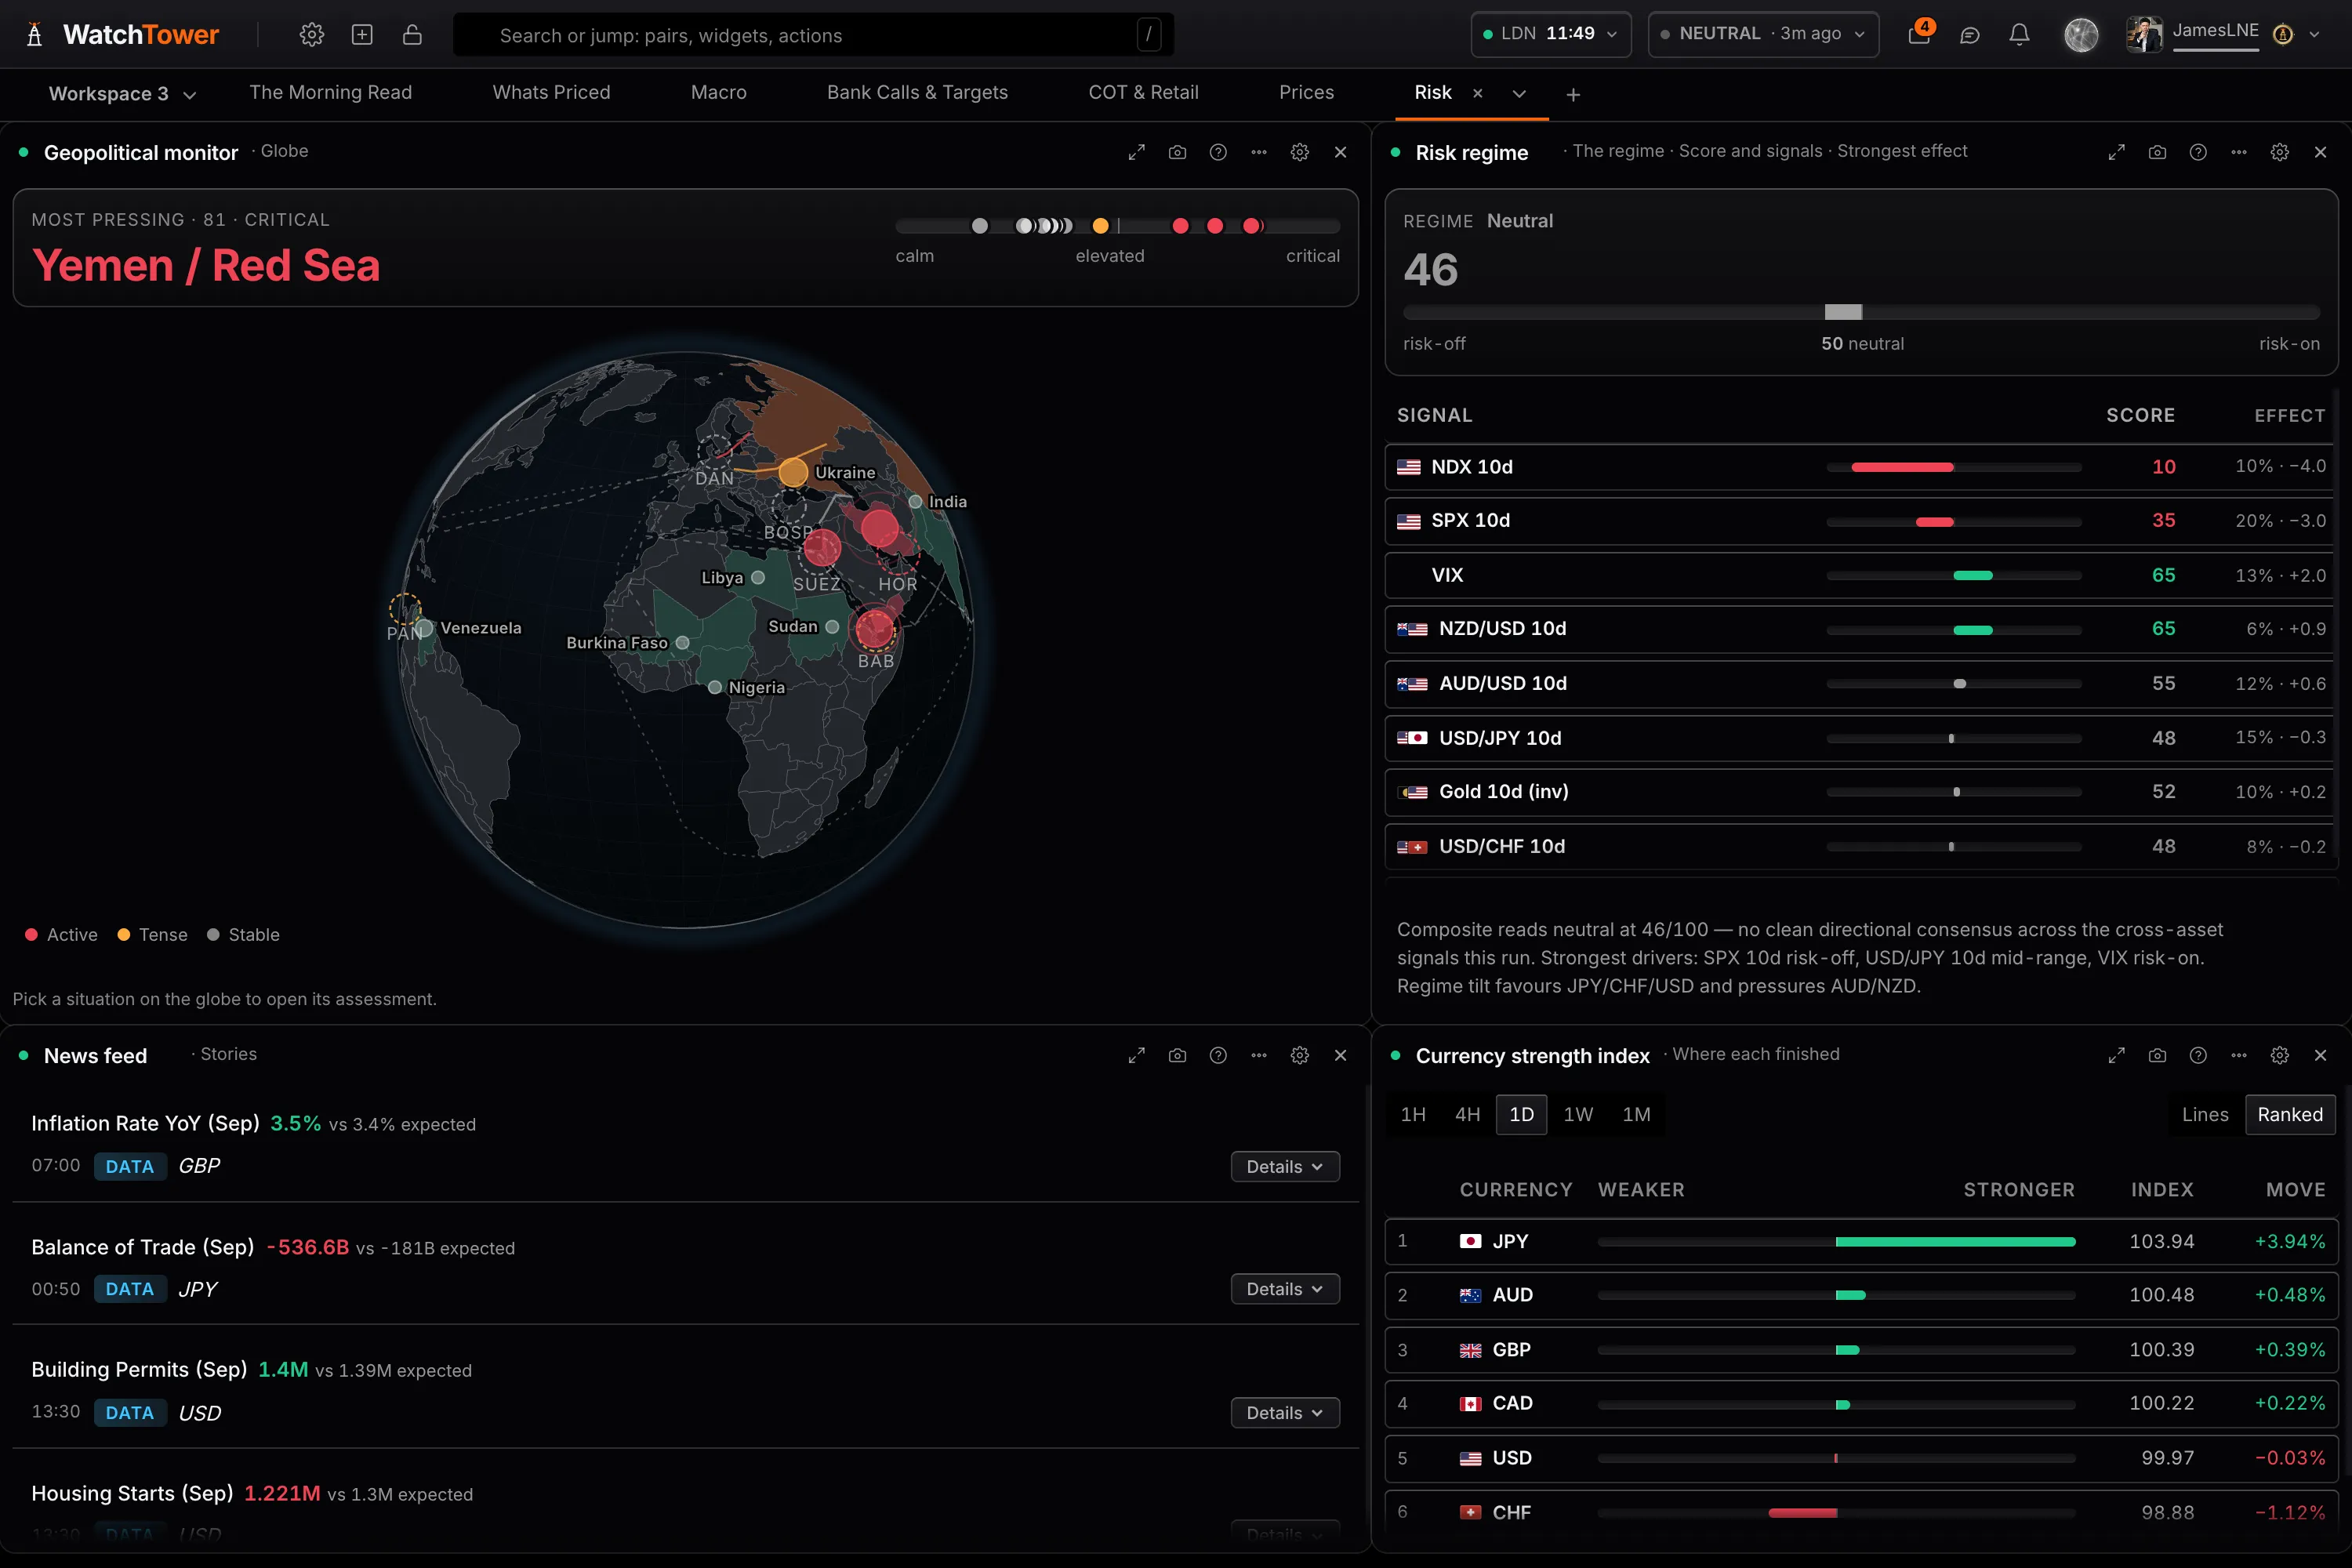This screenshot has width=2352, height=1568.
Task: Toggle the layout lock icon
Action: tap(412, 35)
